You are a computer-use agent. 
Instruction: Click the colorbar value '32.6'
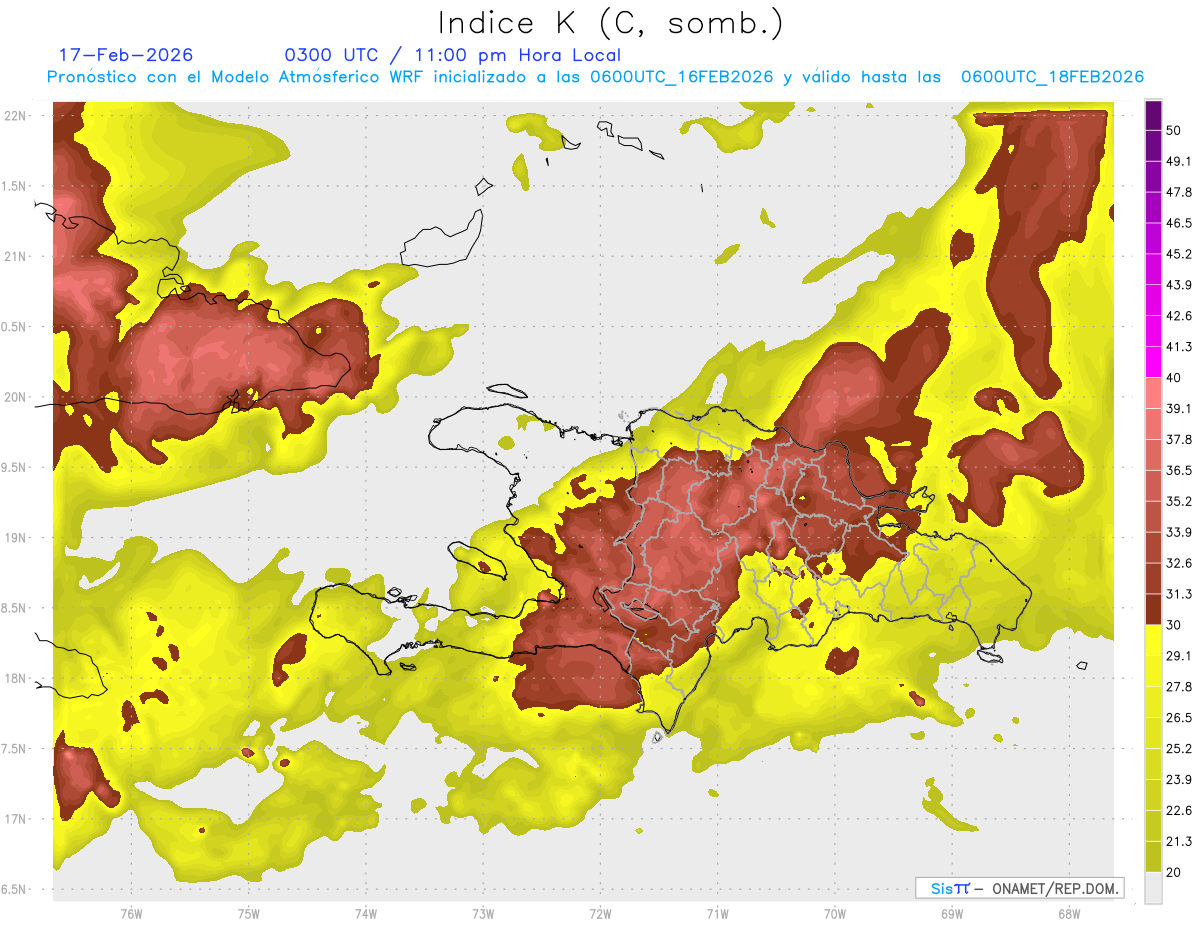click(1179, 563)
